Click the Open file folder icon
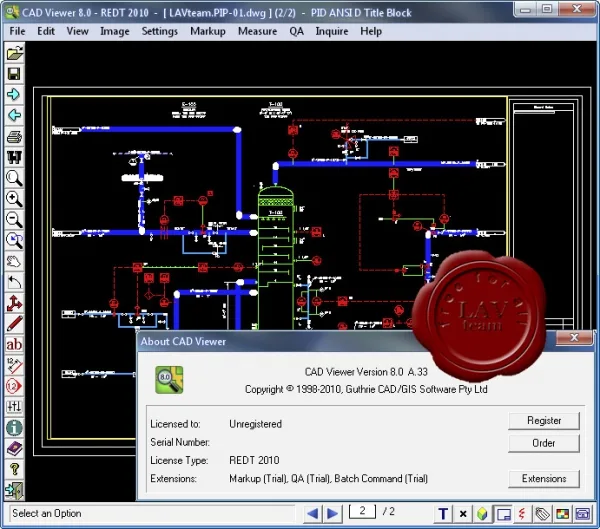Screen dimensions: 600x529 click(x=15, y=53)
